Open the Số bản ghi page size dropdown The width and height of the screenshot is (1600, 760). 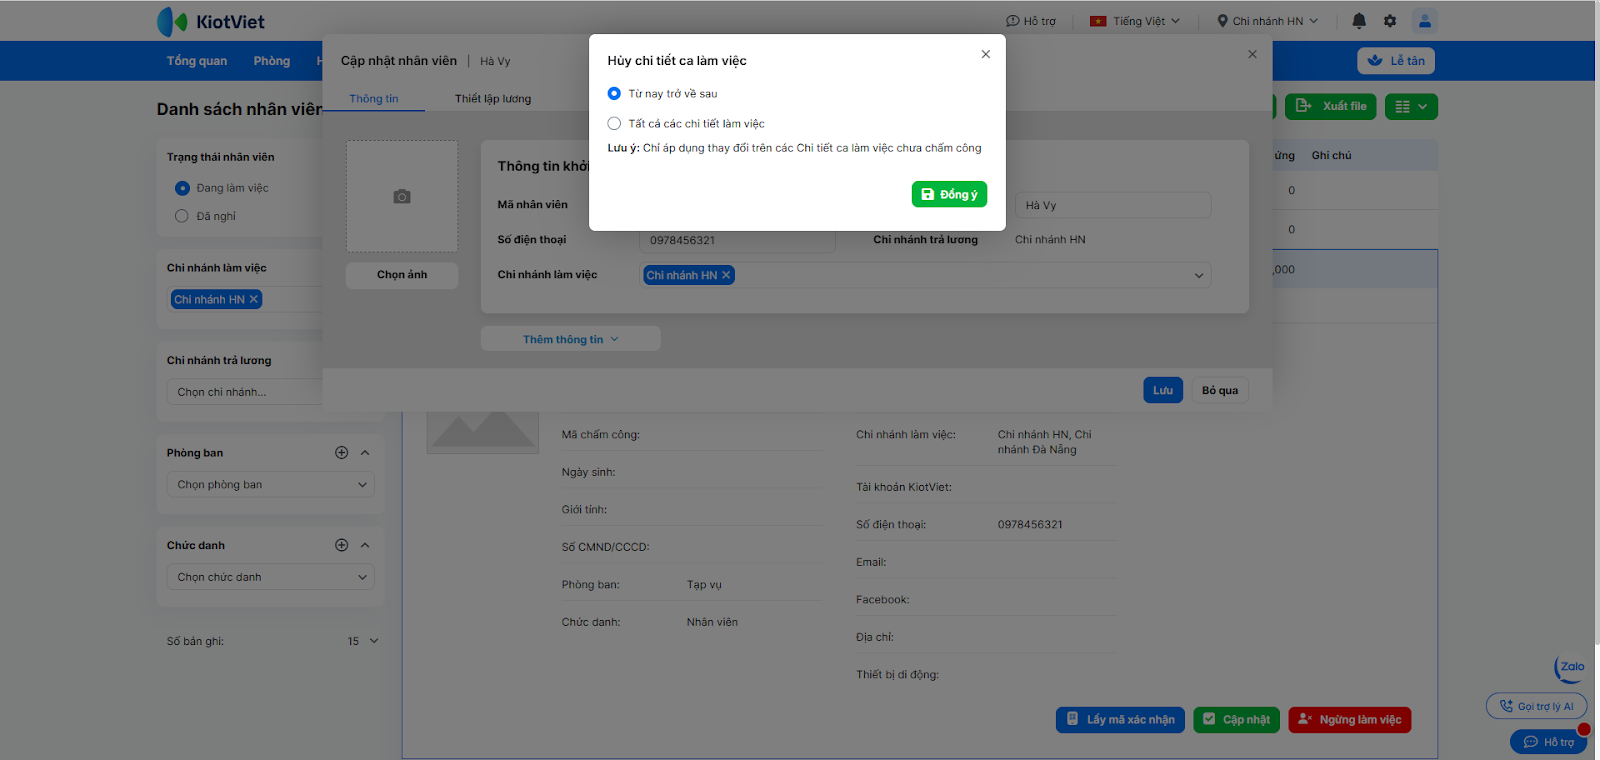pos(362,641)
